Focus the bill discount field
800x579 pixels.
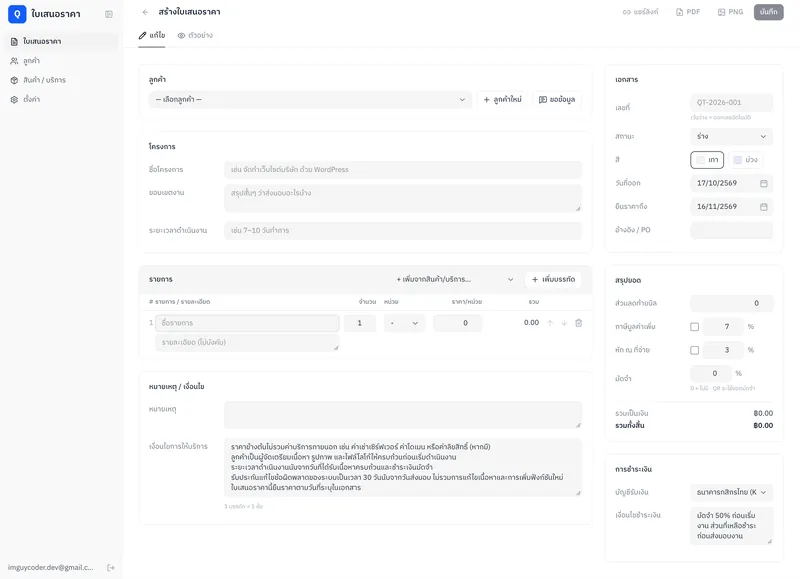pyautogui.click(x=732, y=303)
